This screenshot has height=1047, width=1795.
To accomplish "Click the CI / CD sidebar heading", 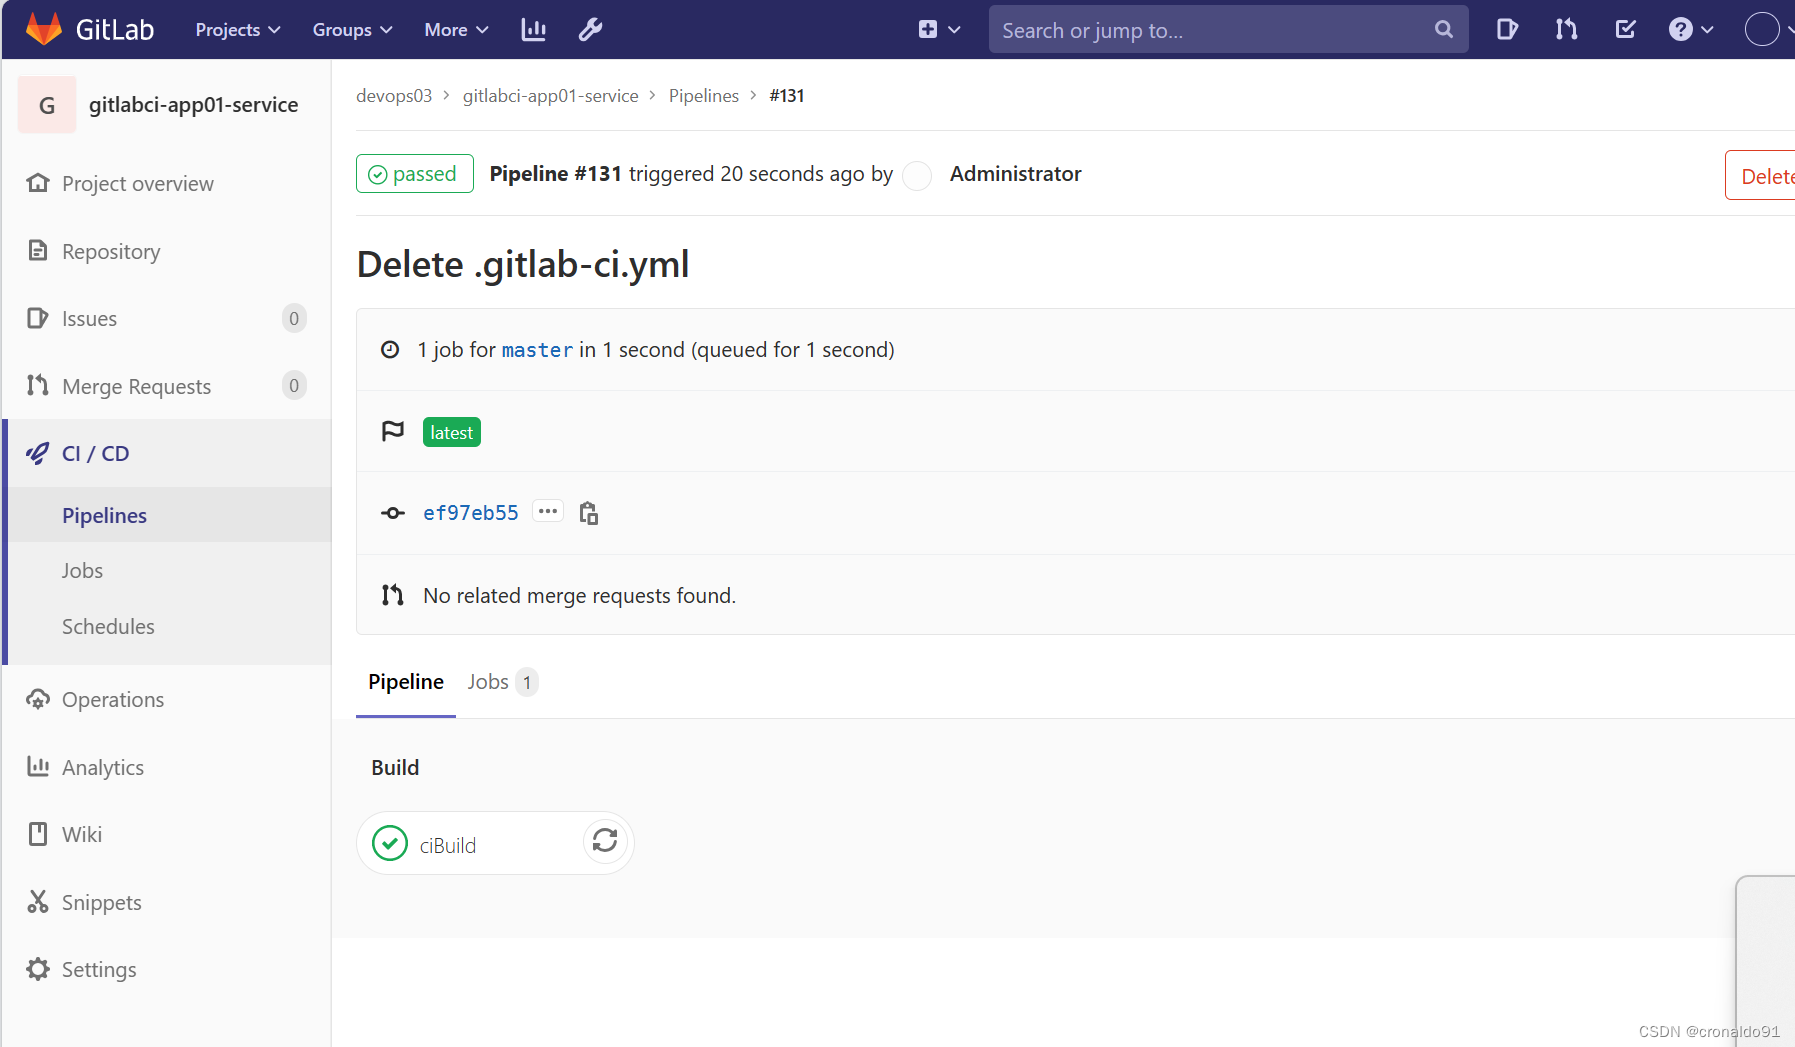I will coord(95,454).
